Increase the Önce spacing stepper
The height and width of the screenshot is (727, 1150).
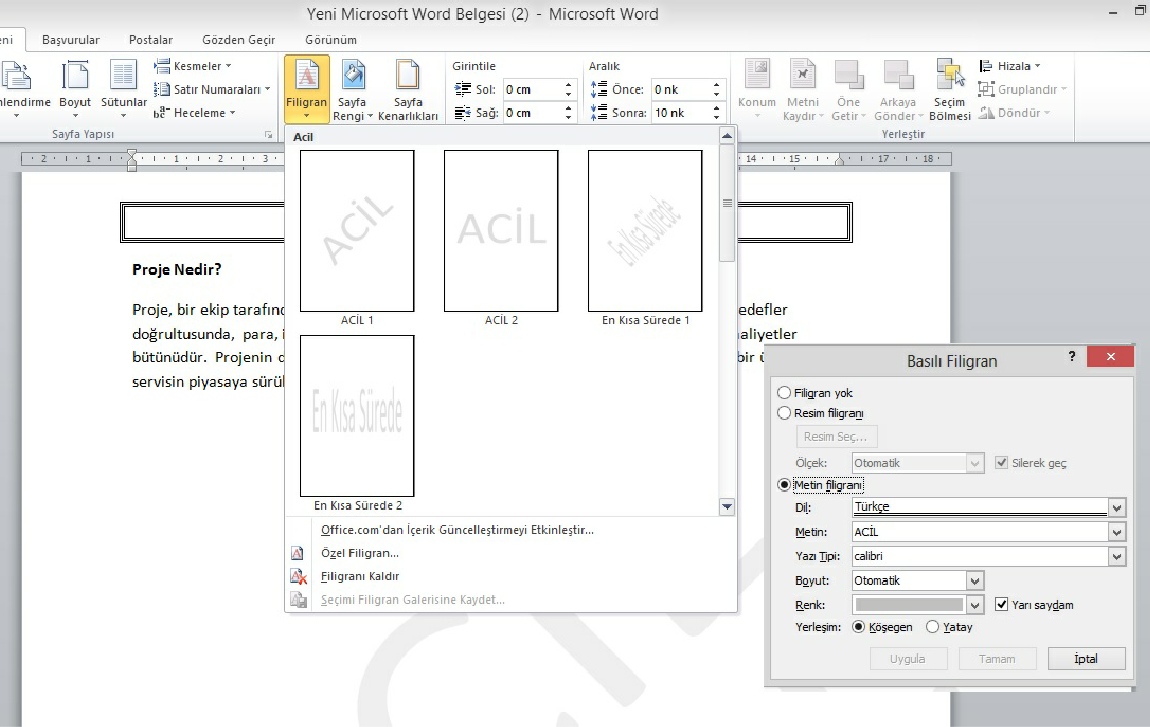[x=717, y=85]
